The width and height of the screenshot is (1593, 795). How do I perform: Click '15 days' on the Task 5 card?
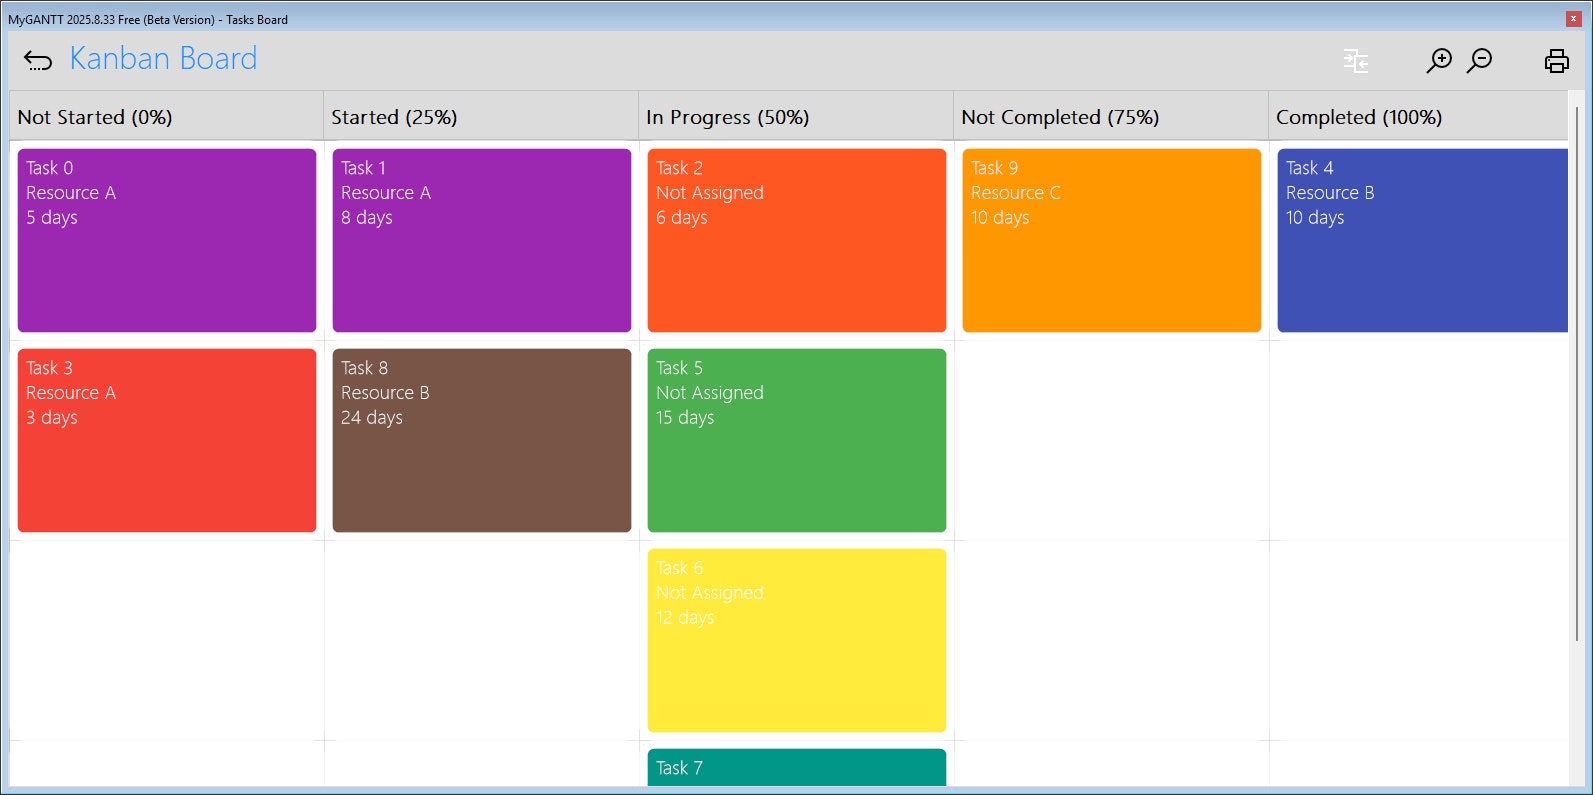point(685,418)
